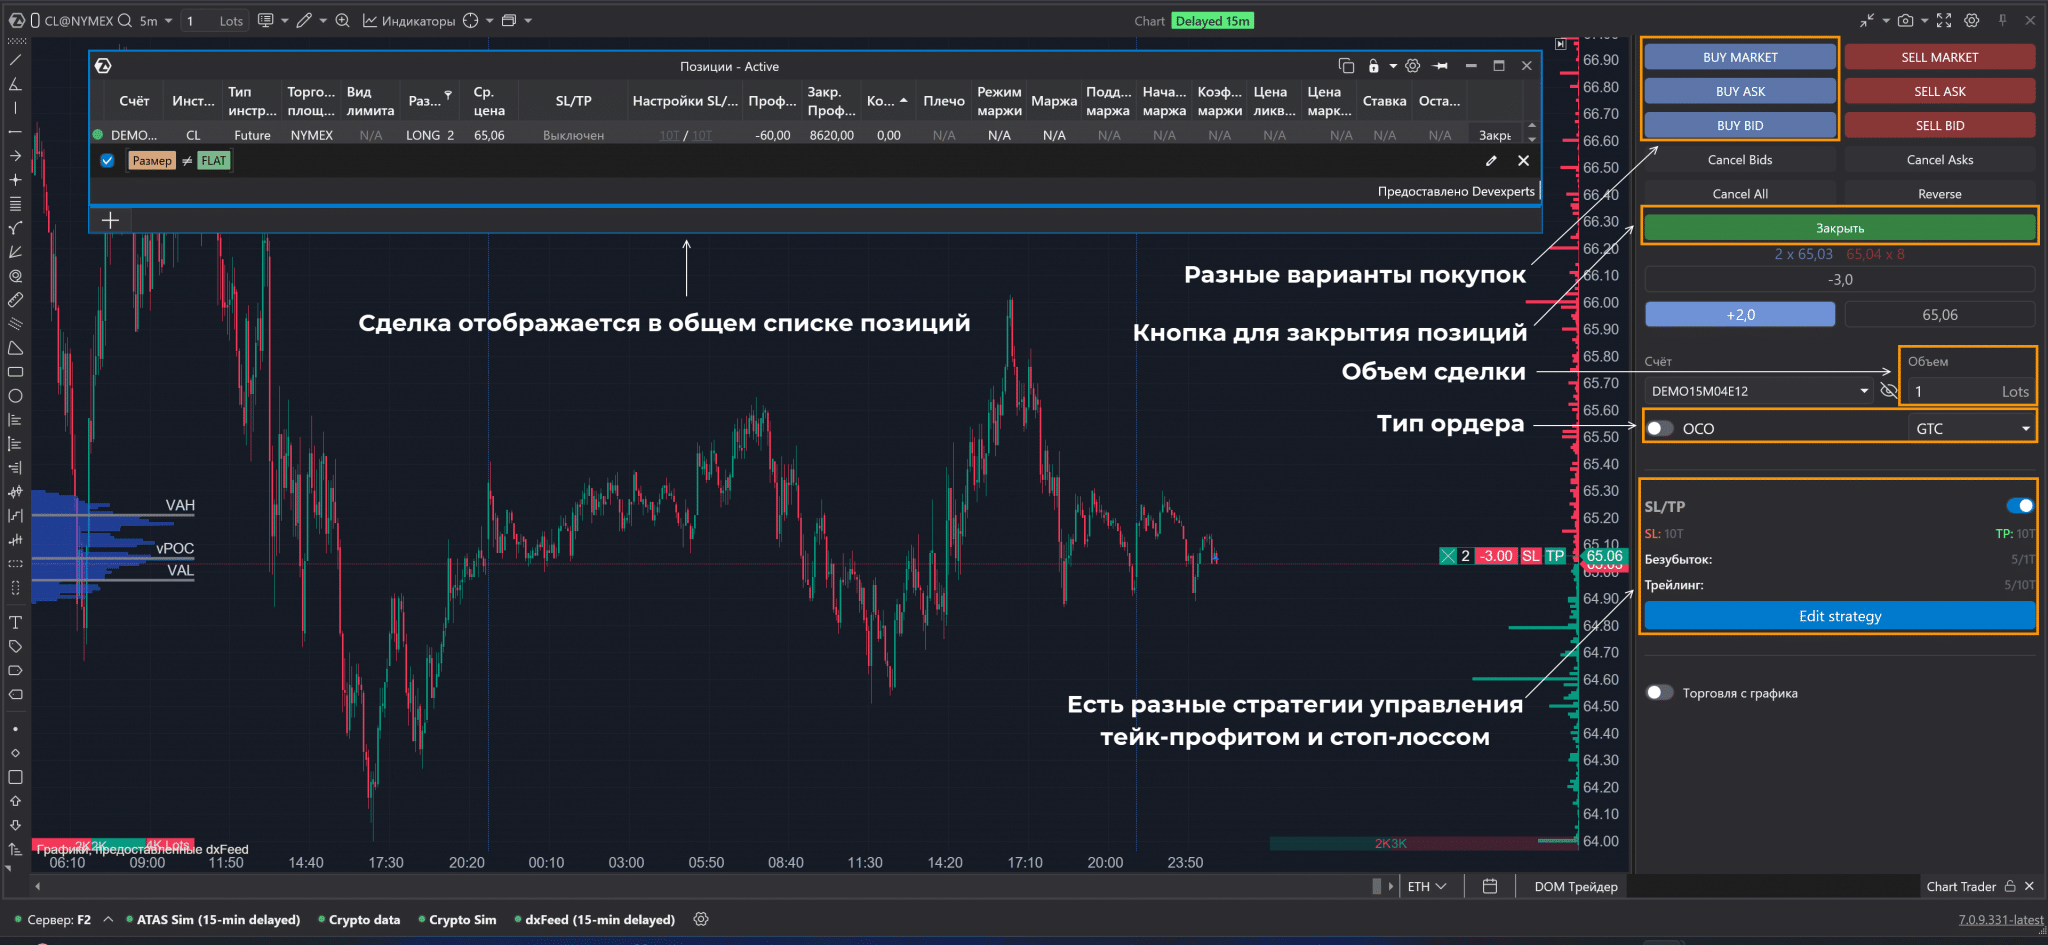The width and height of the screenshot is (2048, 945).
Task: Click the camera screenshot icon
Action: [1905, 21]
